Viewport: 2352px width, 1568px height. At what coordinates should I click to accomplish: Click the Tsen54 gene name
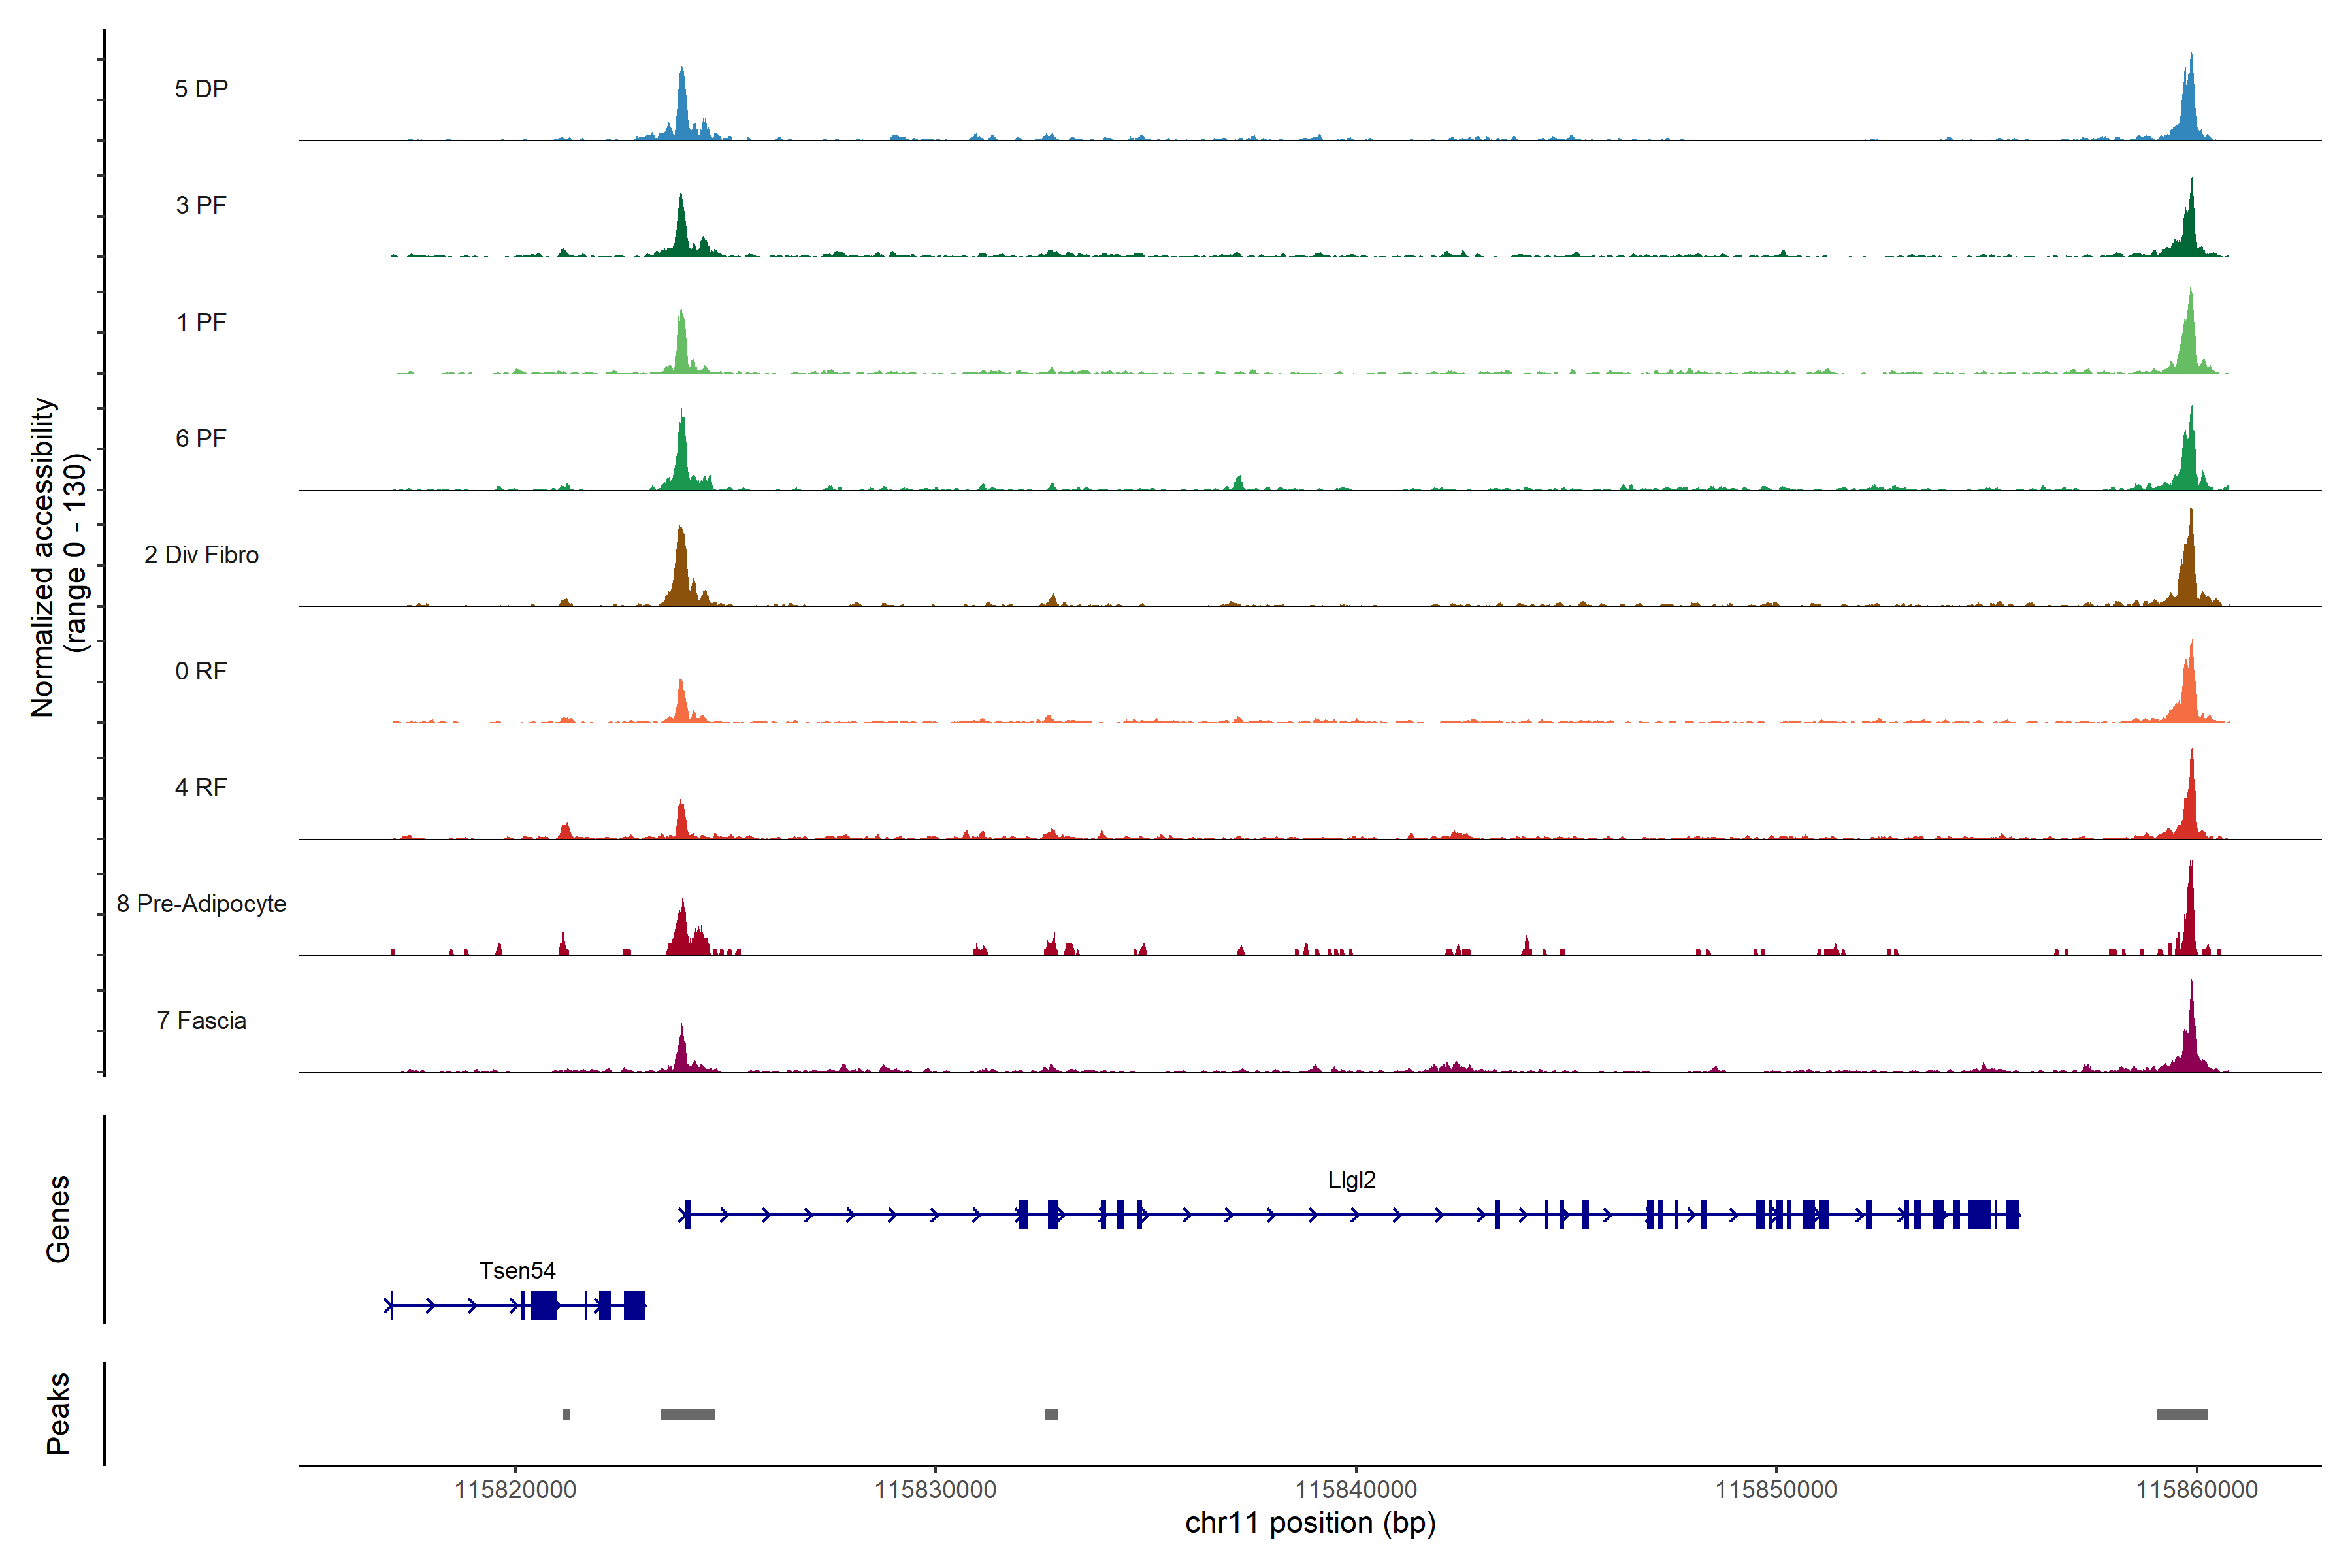[x=517, y=1270]
